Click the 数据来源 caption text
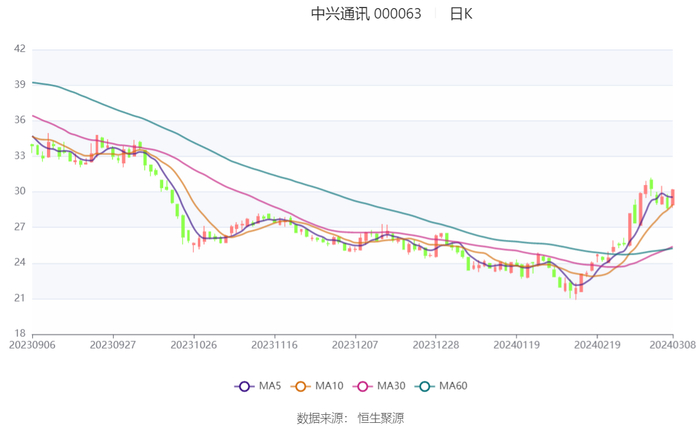 (x=322, y=418)
